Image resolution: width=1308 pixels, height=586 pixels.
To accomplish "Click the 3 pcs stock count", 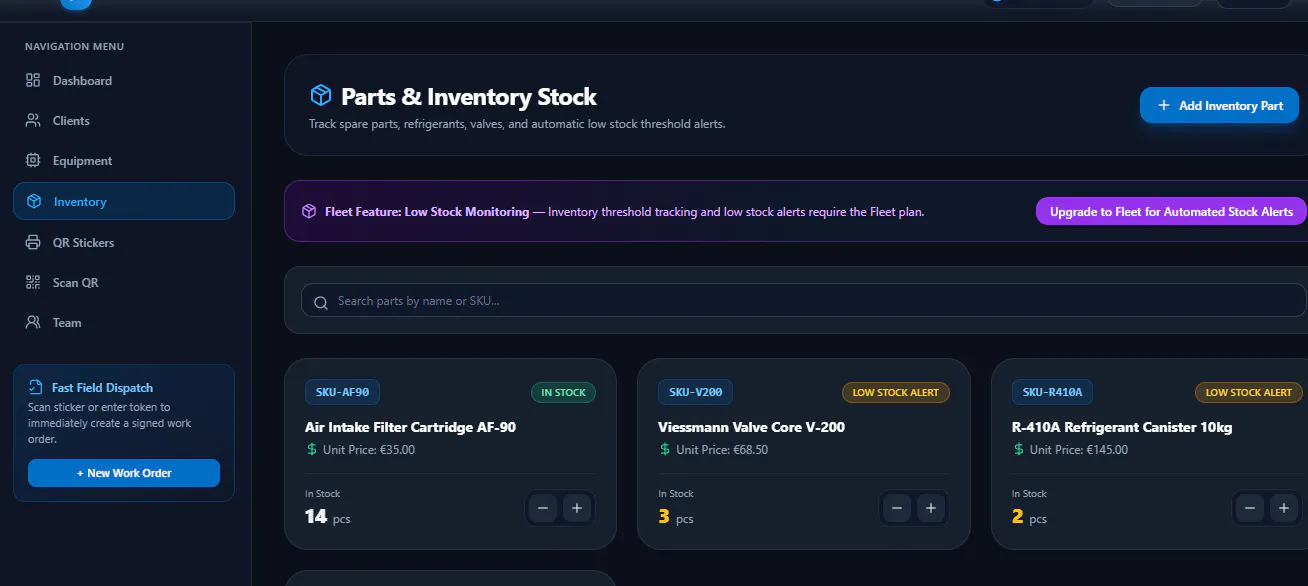I will coord(676,517).
